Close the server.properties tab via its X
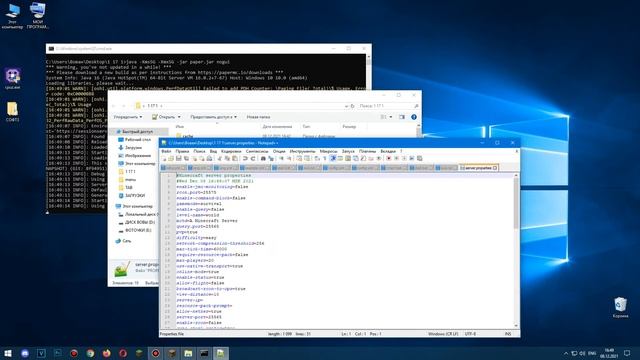This screenshot has height=360, width=640. 495,168
